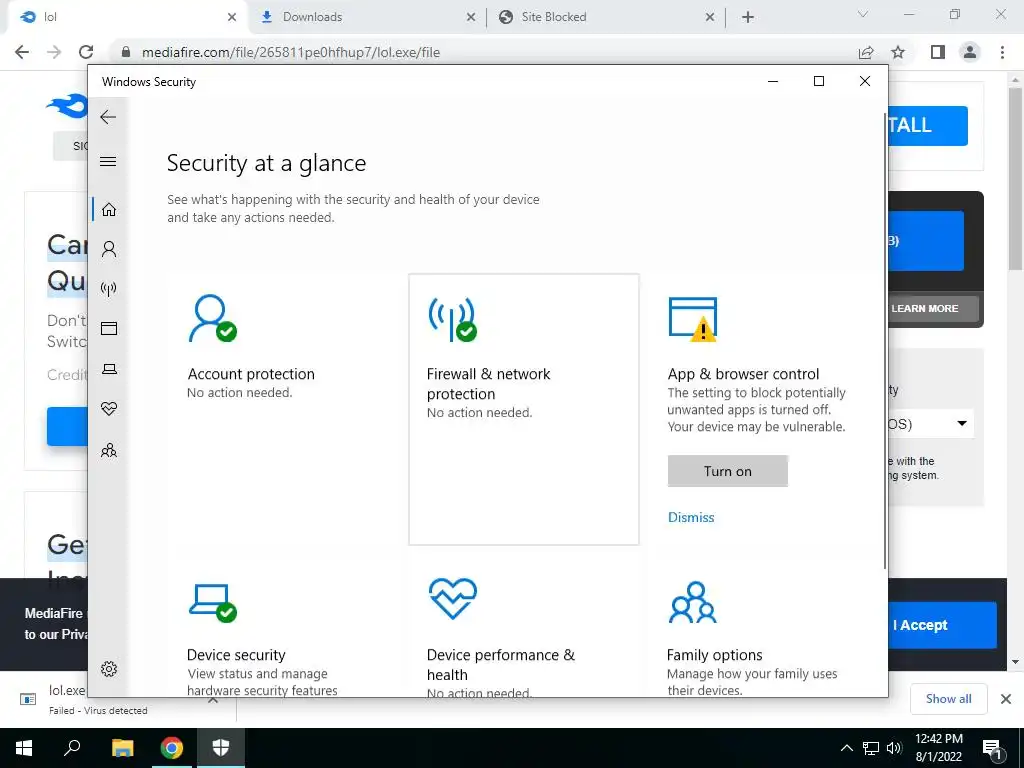This screenshot has width=1024, height=768.
Task: Toggle Chrome side panel icon
Action: point(938,52)
